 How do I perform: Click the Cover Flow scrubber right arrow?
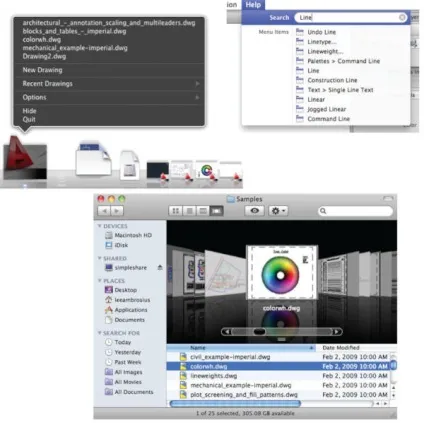[x=337, y=332]
